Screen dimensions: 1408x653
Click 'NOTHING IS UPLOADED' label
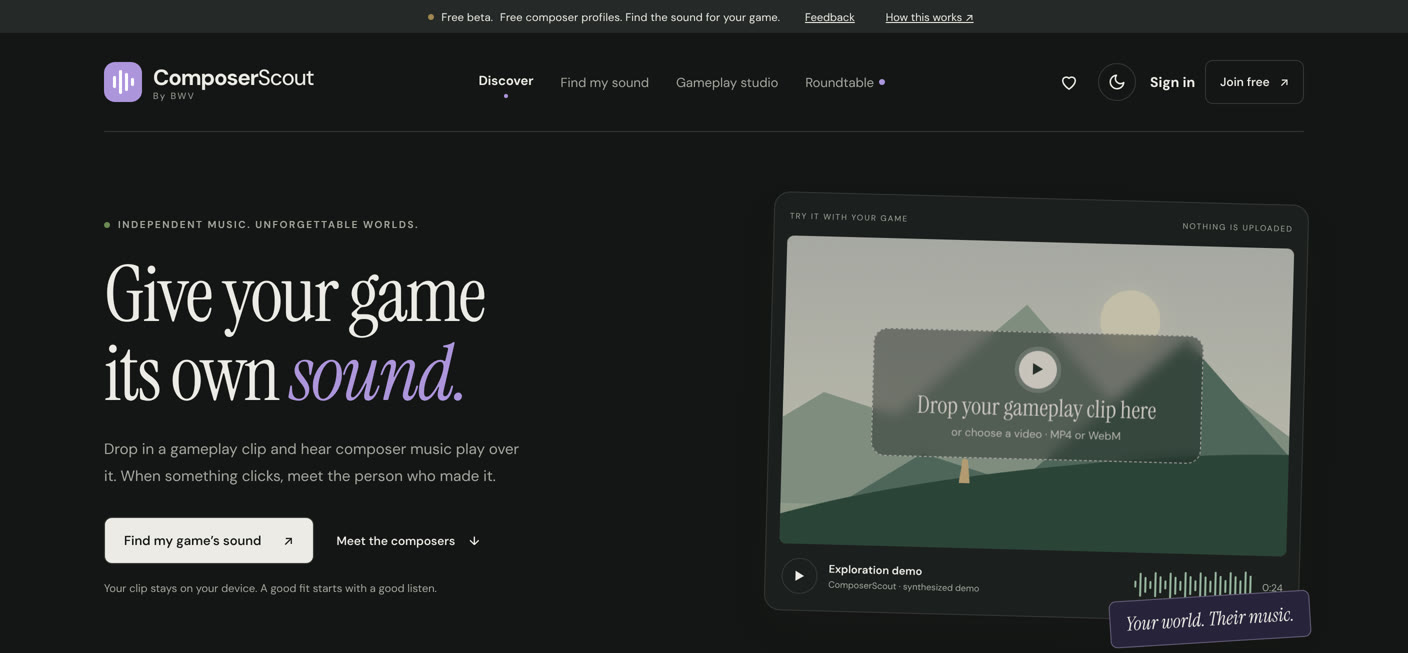coord(1237,227)
